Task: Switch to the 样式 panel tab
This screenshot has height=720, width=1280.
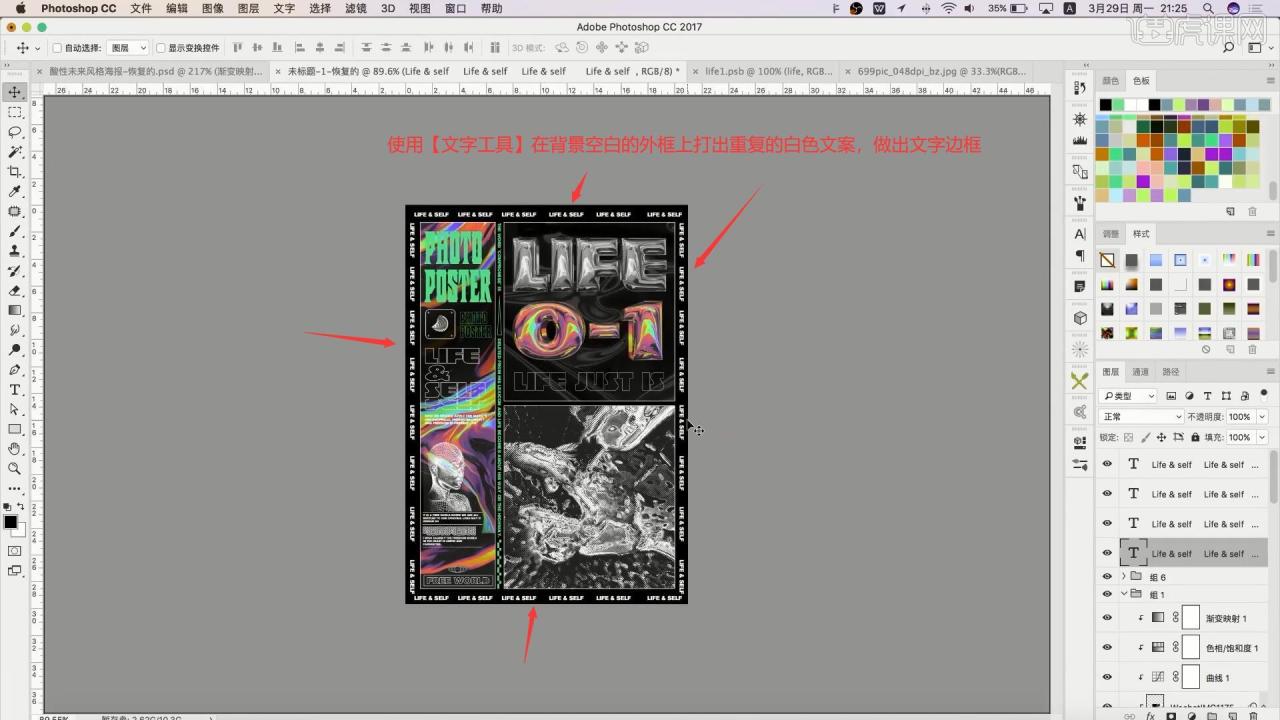Action: click(x=1141, y=234)
